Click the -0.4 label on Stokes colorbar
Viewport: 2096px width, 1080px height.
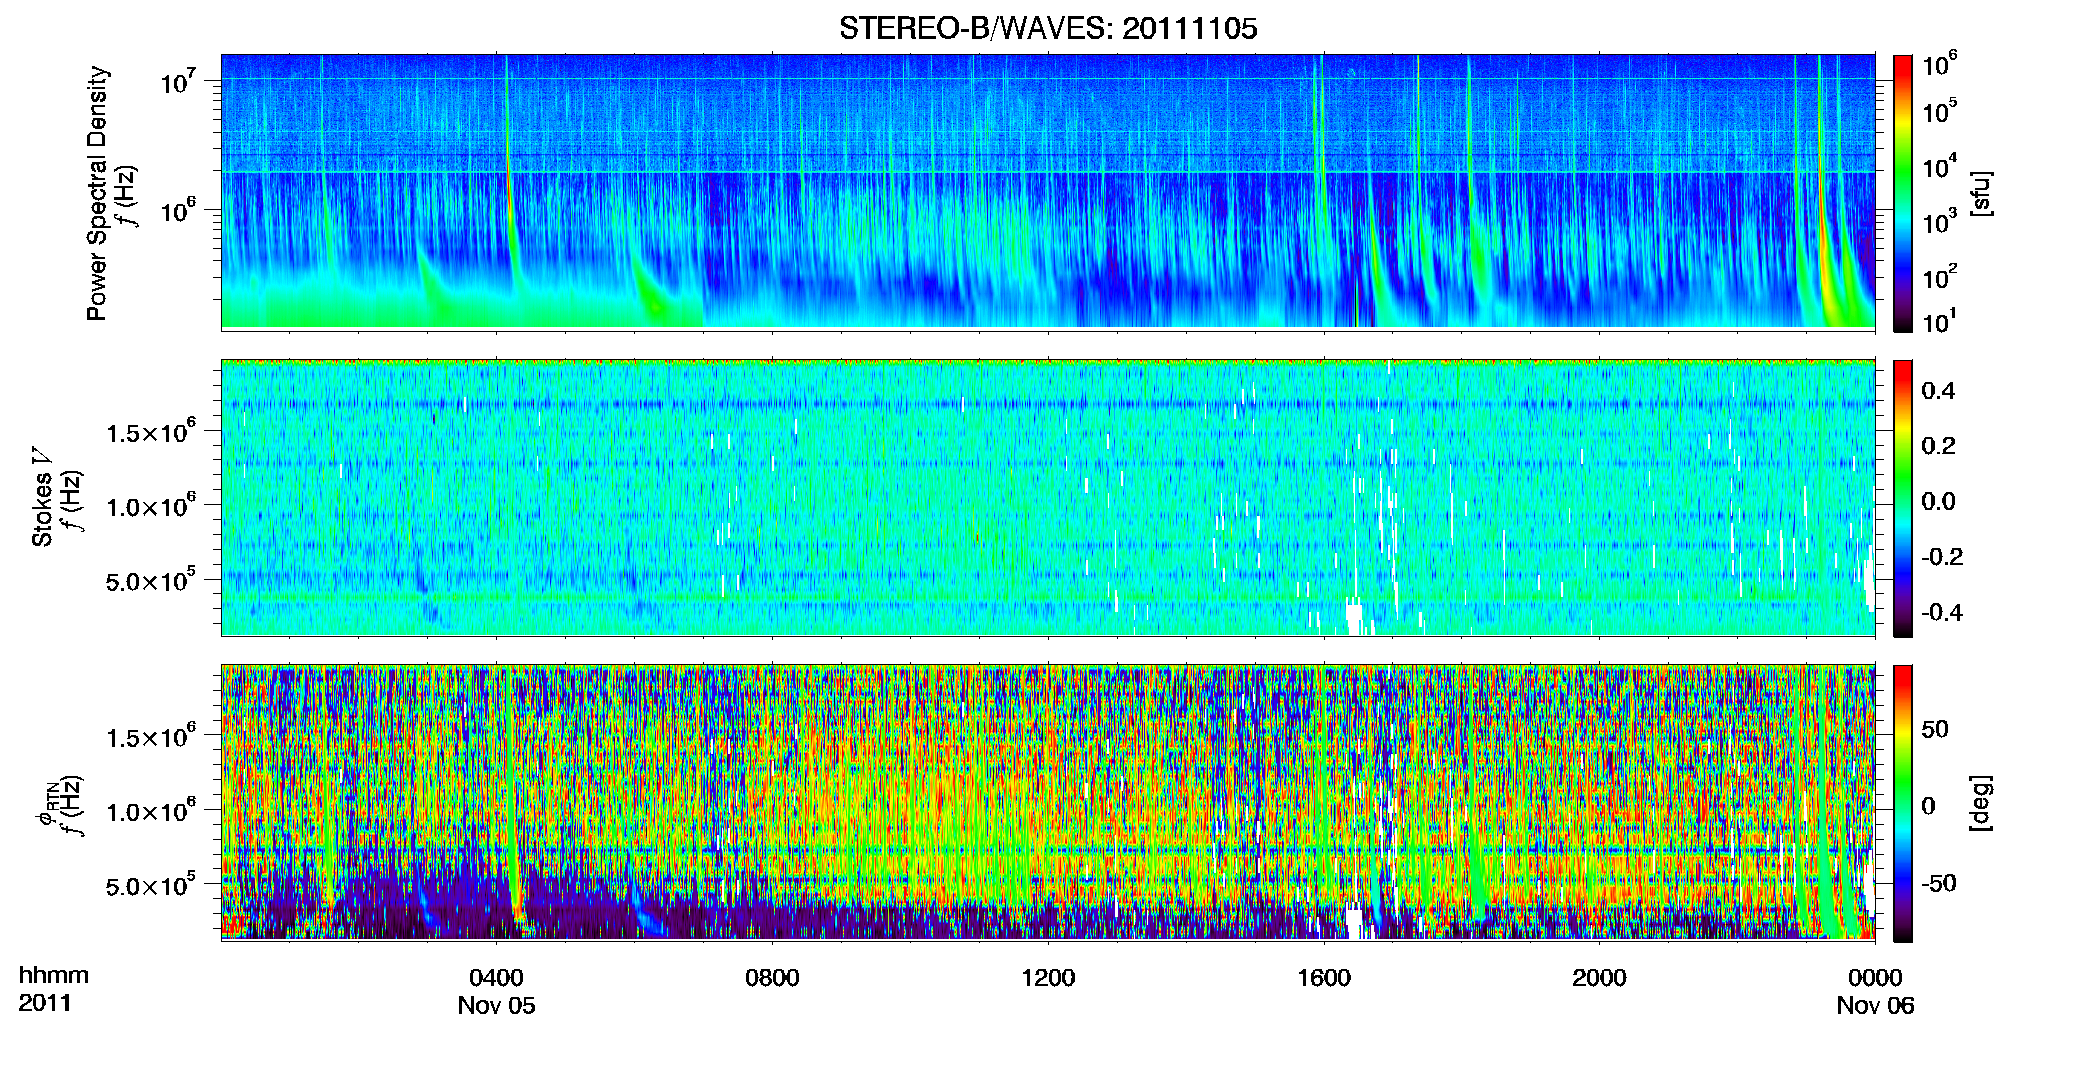coord(1942,612)
